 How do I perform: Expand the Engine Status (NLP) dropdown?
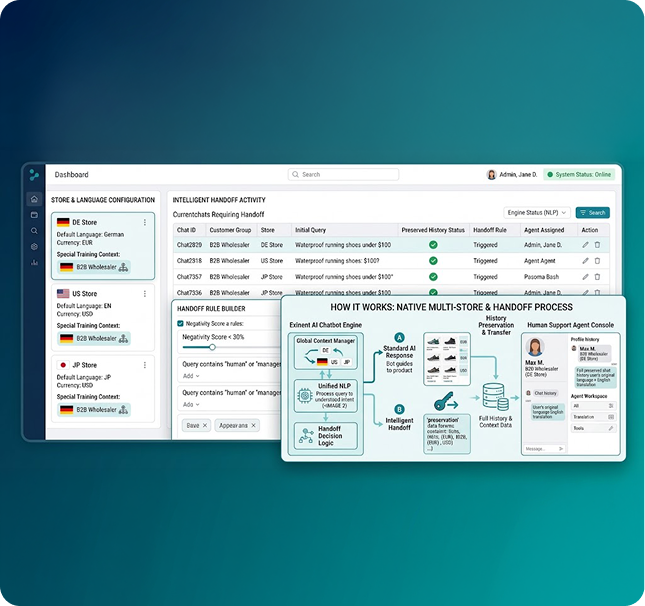tap(537, 213)
